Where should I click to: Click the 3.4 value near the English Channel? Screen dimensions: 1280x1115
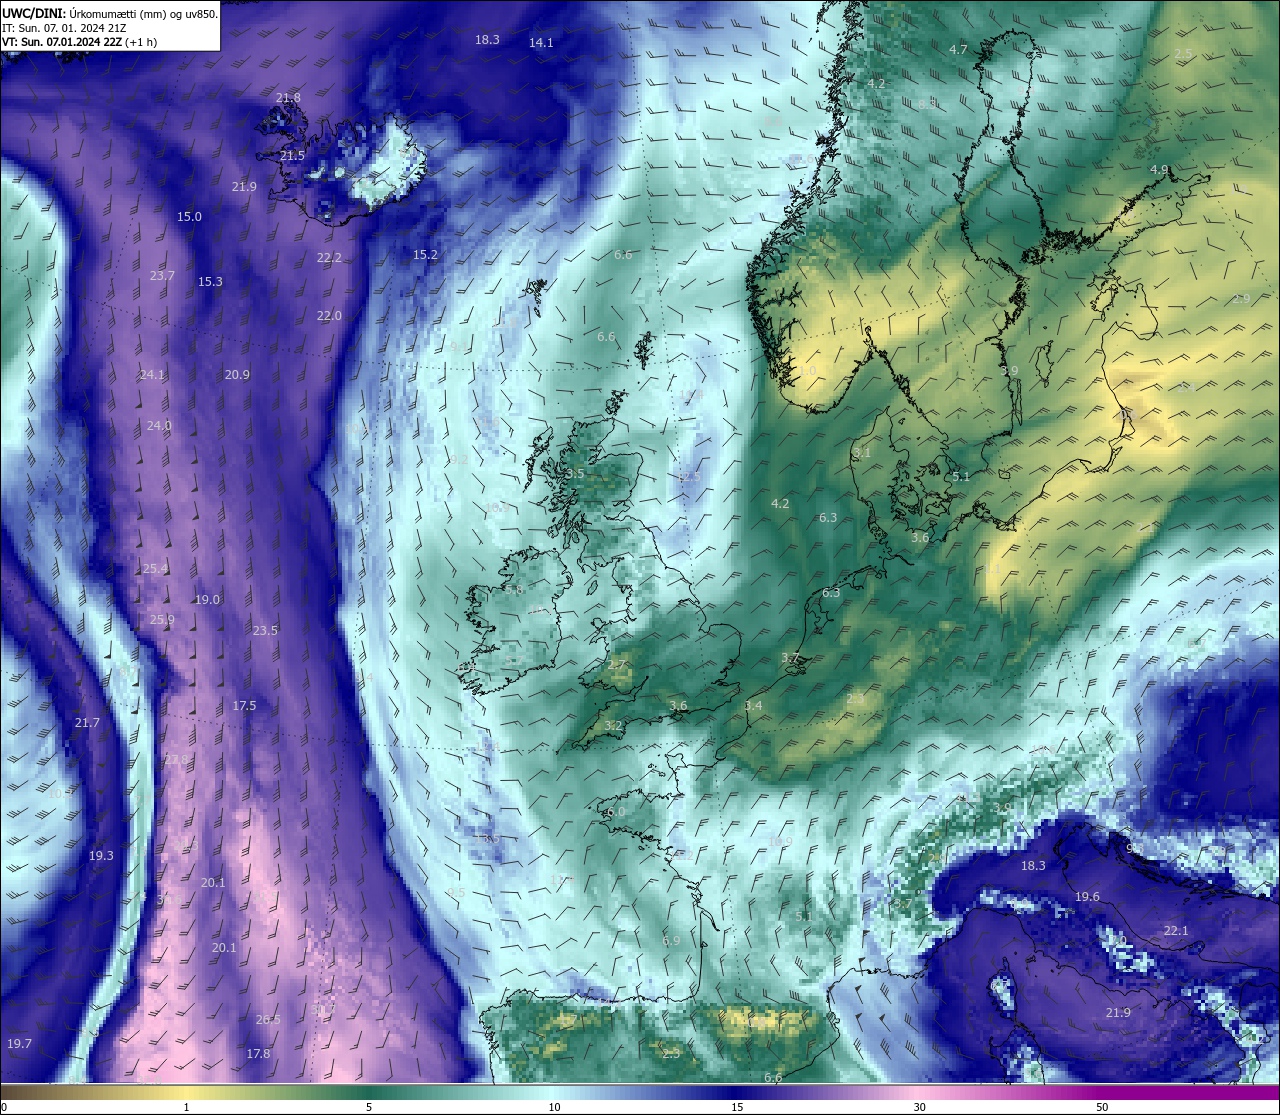coord(753,706)
